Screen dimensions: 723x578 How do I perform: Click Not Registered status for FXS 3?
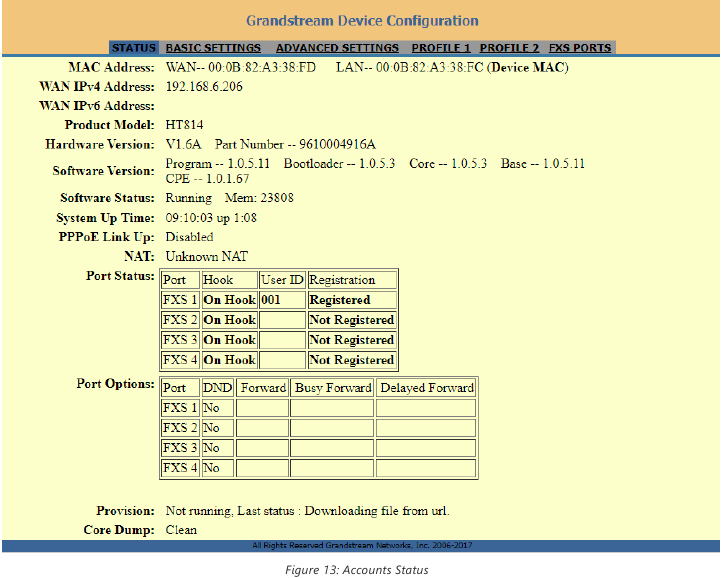[352, 340]
